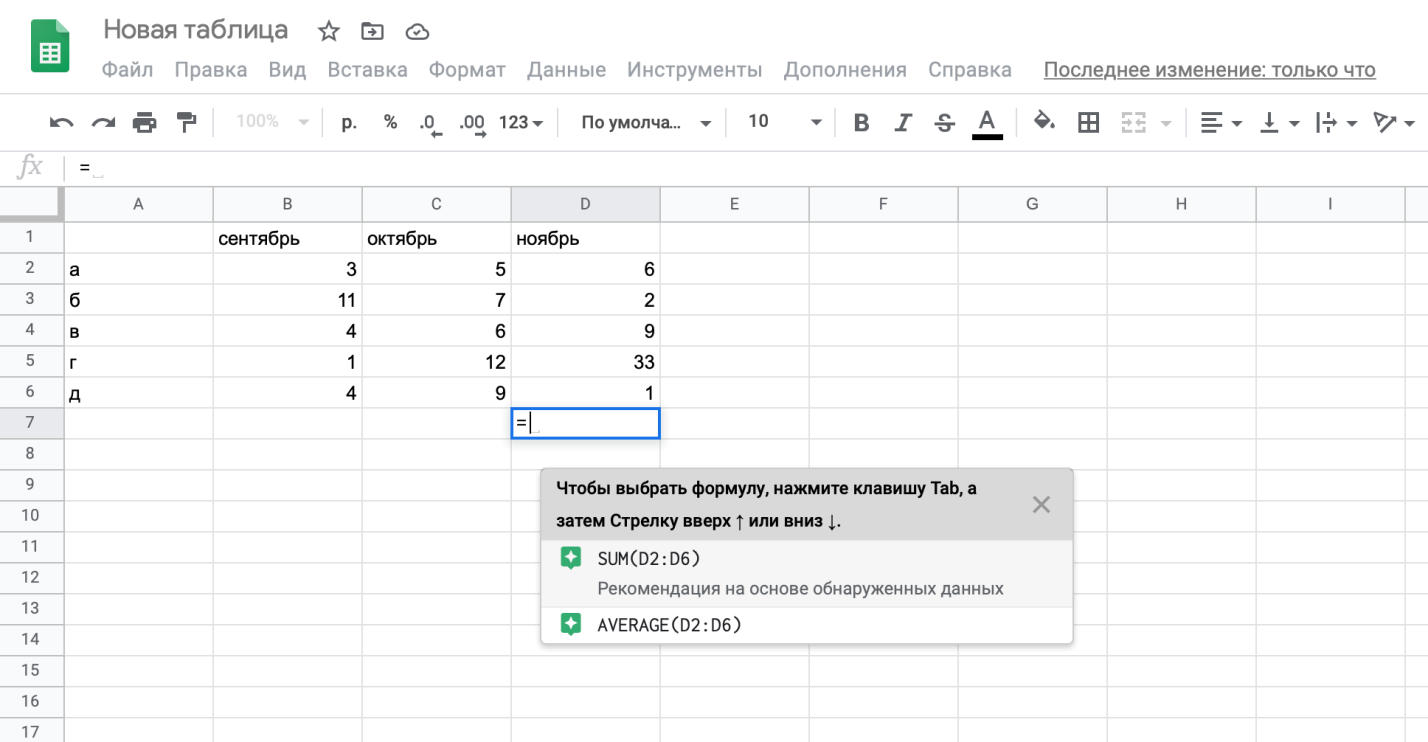Close the formula suggestion popup
This screenshot has height=742, width=1428.
pyautogui.click(x=1041, y=504)
